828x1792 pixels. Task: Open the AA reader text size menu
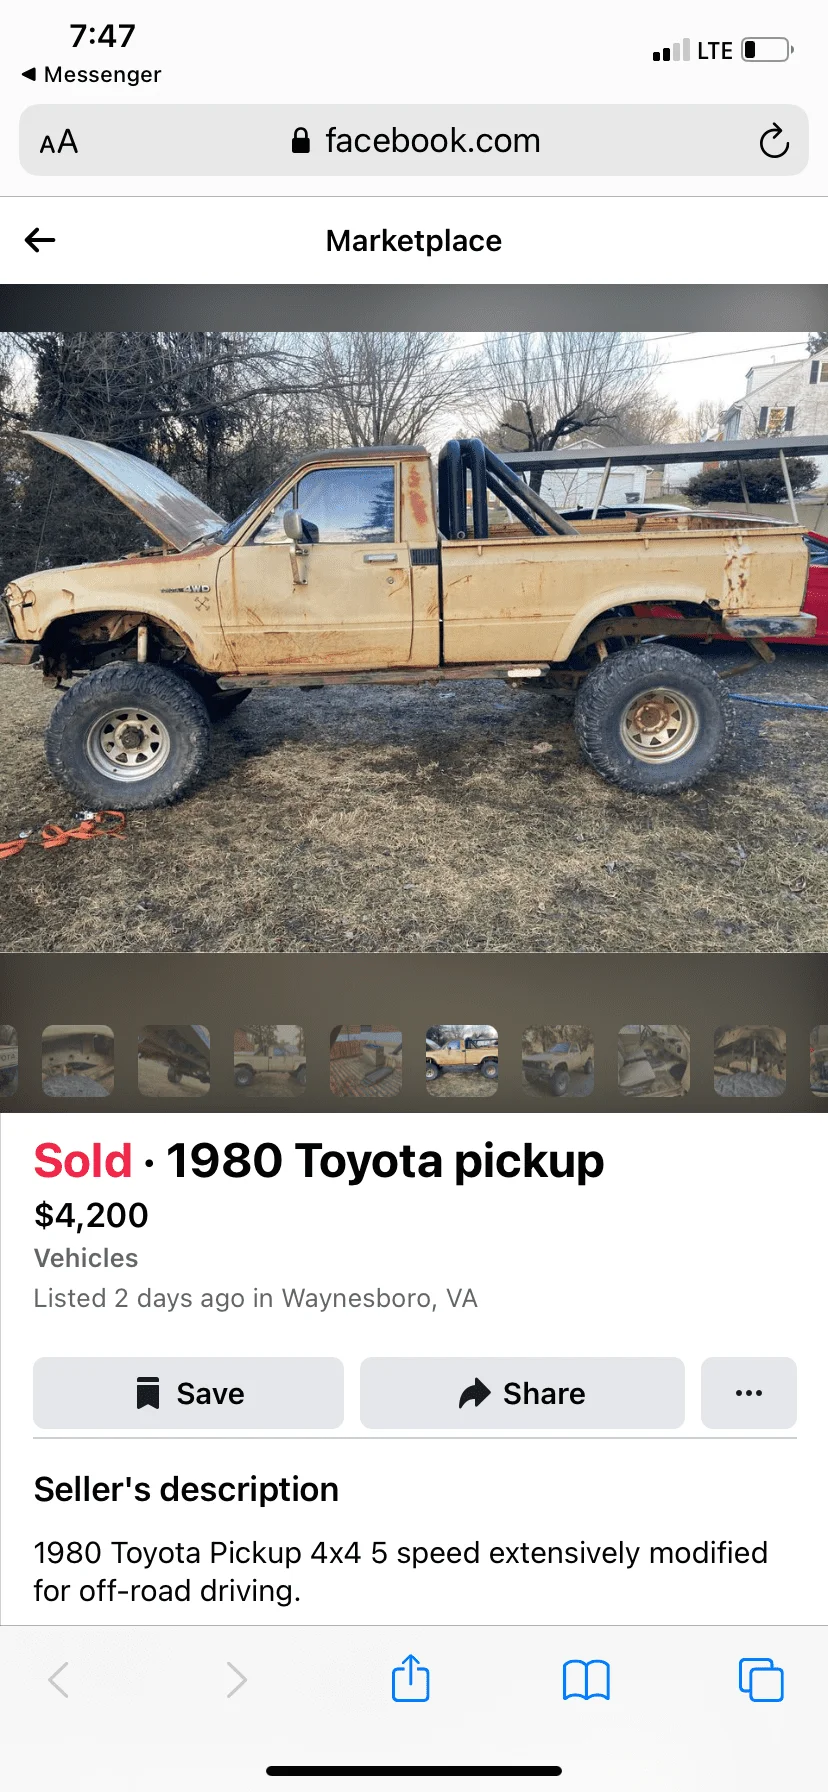click(x=59, y=142)
